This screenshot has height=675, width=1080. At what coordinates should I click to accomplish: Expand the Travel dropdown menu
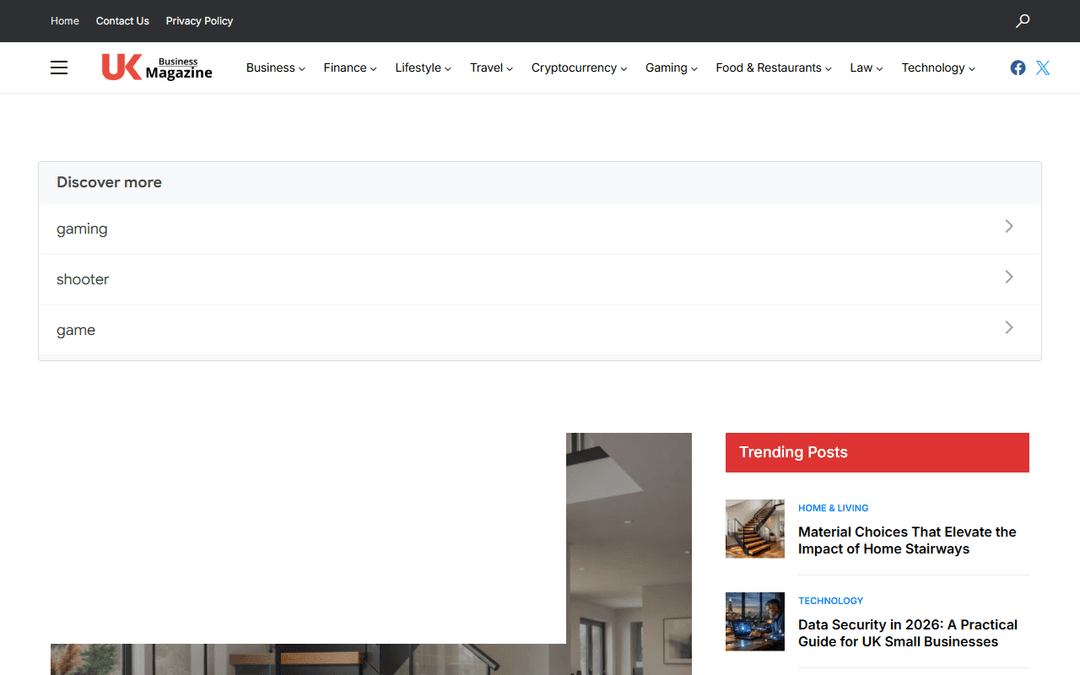pos(491,68)
